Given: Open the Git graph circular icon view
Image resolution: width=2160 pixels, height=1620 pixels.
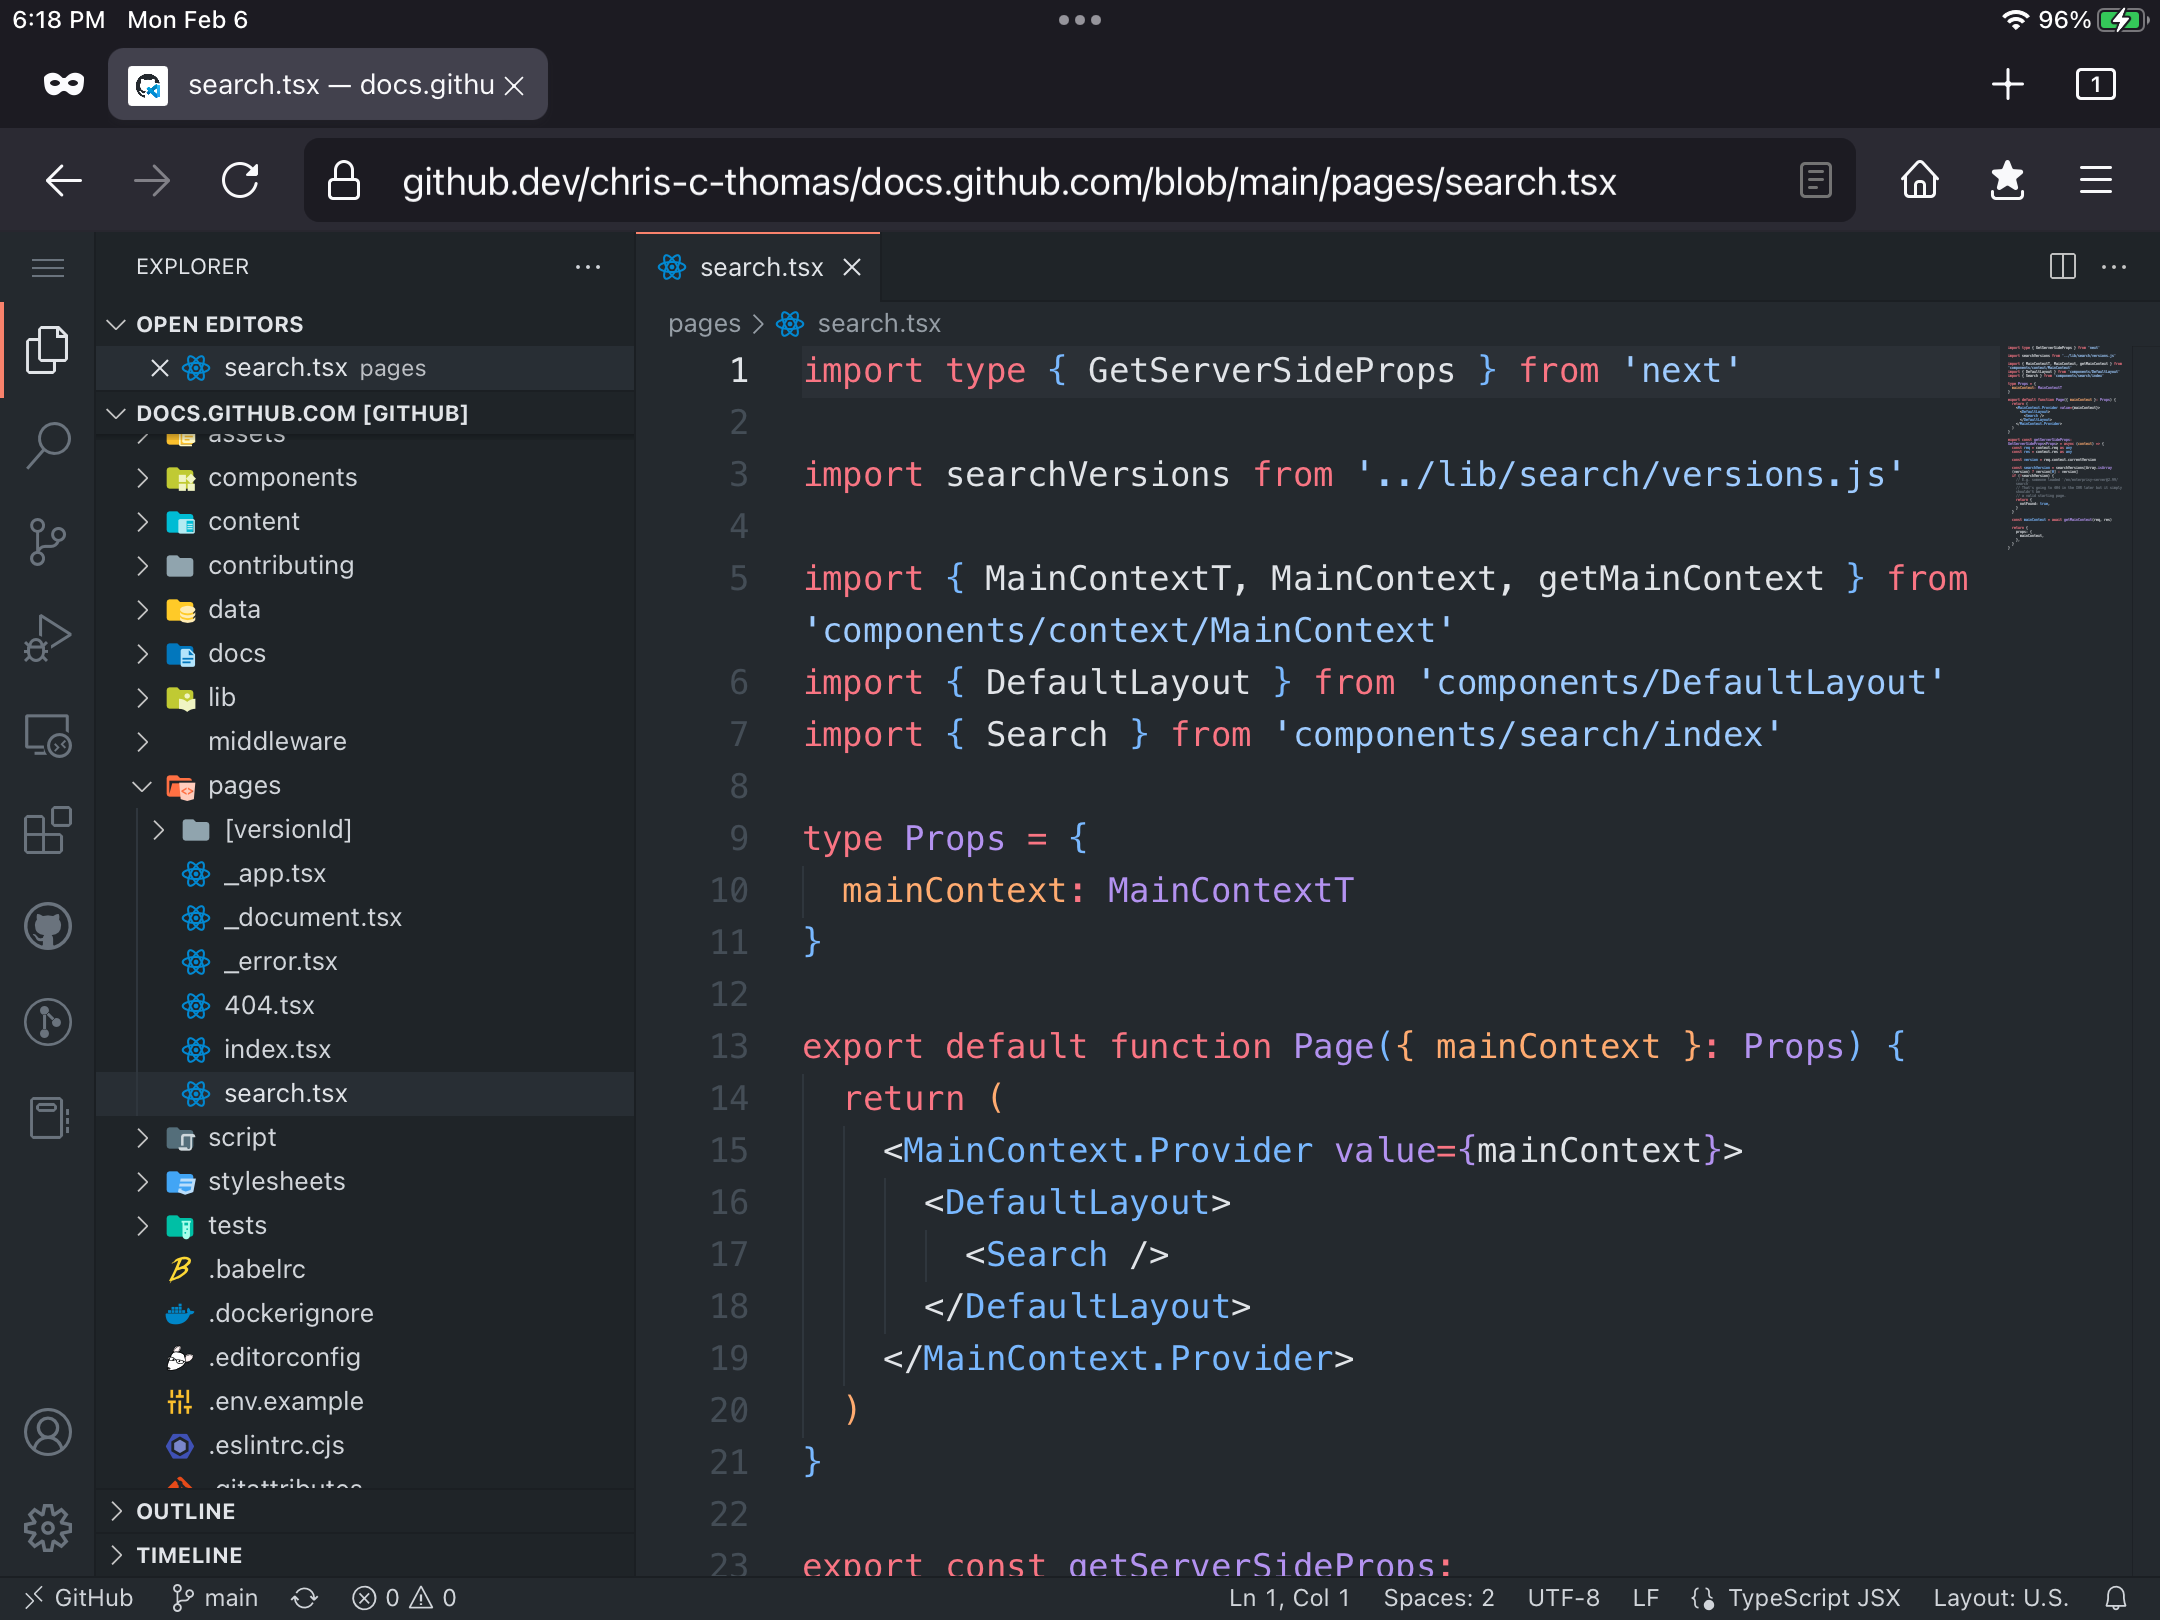Looking at the screenshot, I should pyautogui.click(x=47, y=1022).
